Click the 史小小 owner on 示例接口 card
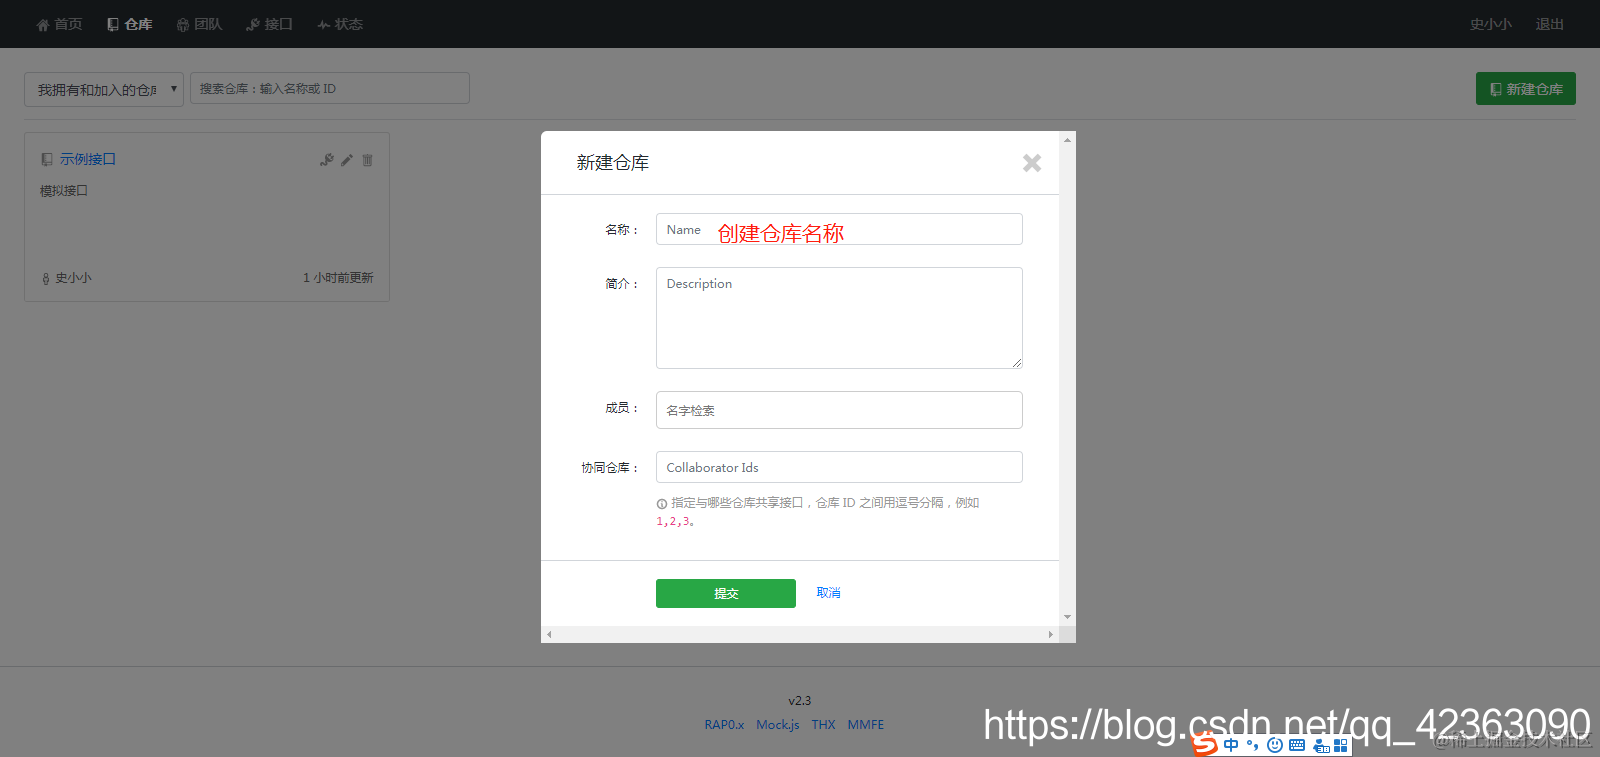Screen dimensions: 1600x757 click(73, 278)
